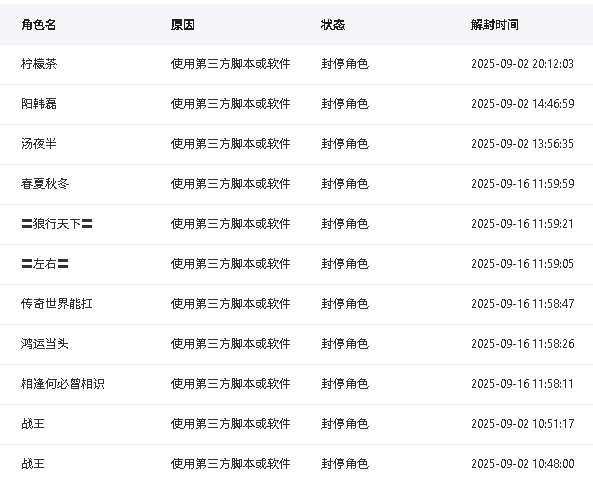Click the unban time 2025-09-16 11:59:59
The image size is (593, 484).
[x=523, y=184]
